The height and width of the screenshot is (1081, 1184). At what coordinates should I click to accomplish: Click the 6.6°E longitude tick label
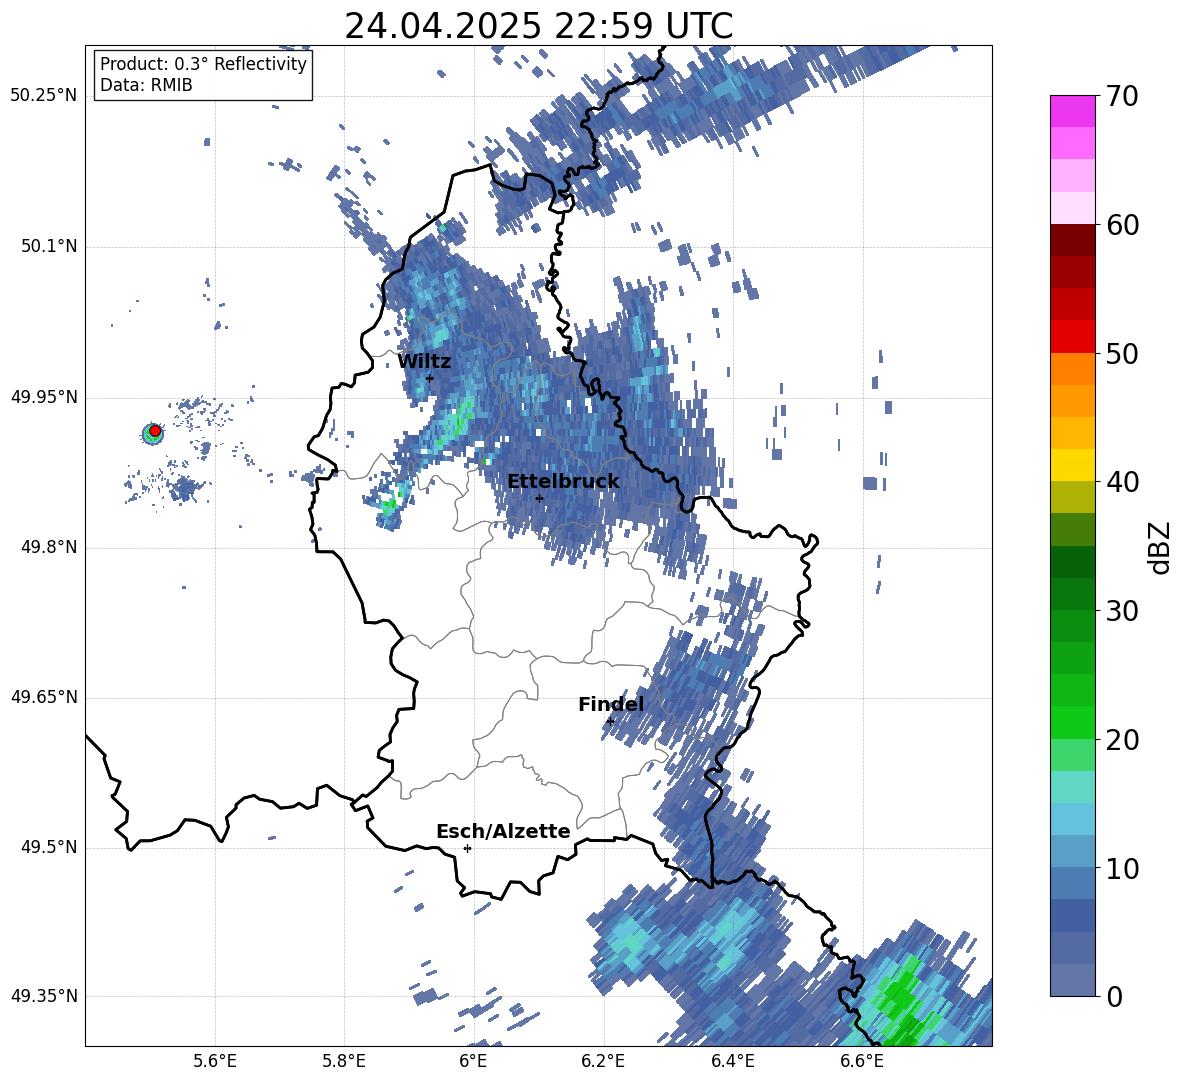(x=862, y=1061)
